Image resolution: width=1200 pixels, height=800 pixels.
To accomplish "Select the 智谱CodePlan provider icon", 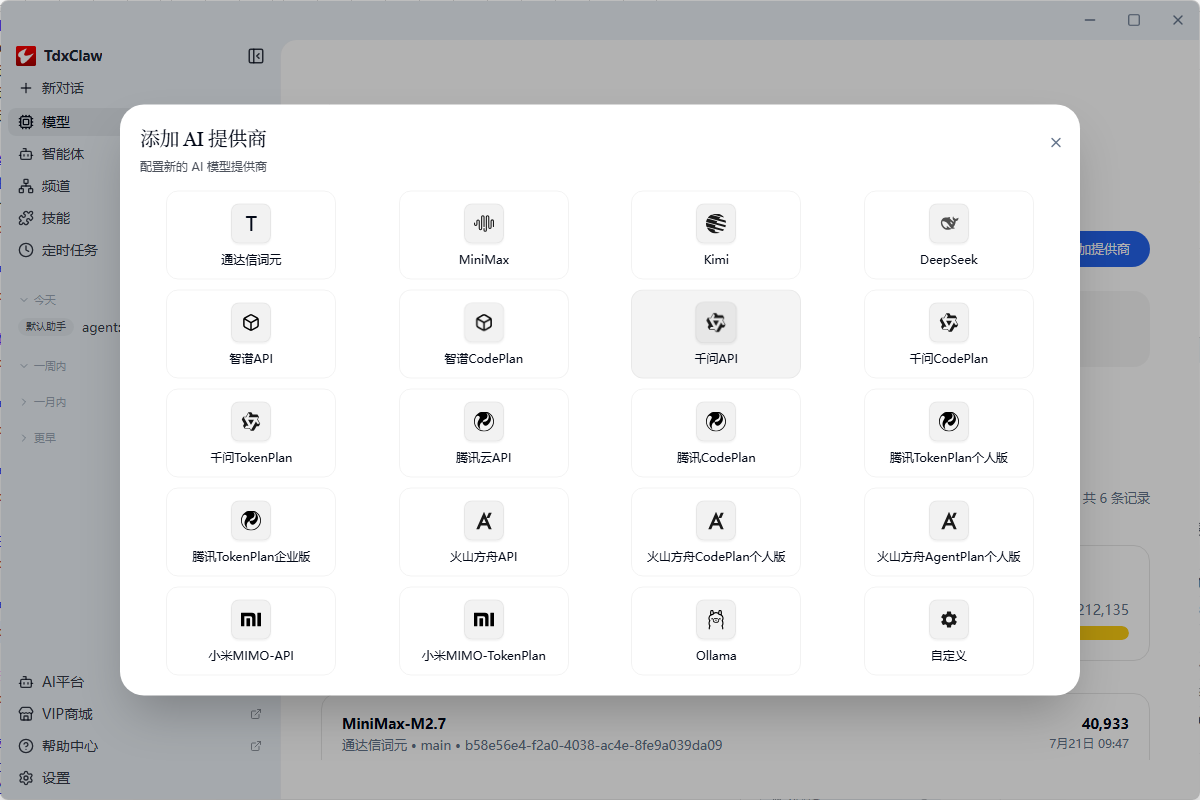I will [x=484, y=323].
